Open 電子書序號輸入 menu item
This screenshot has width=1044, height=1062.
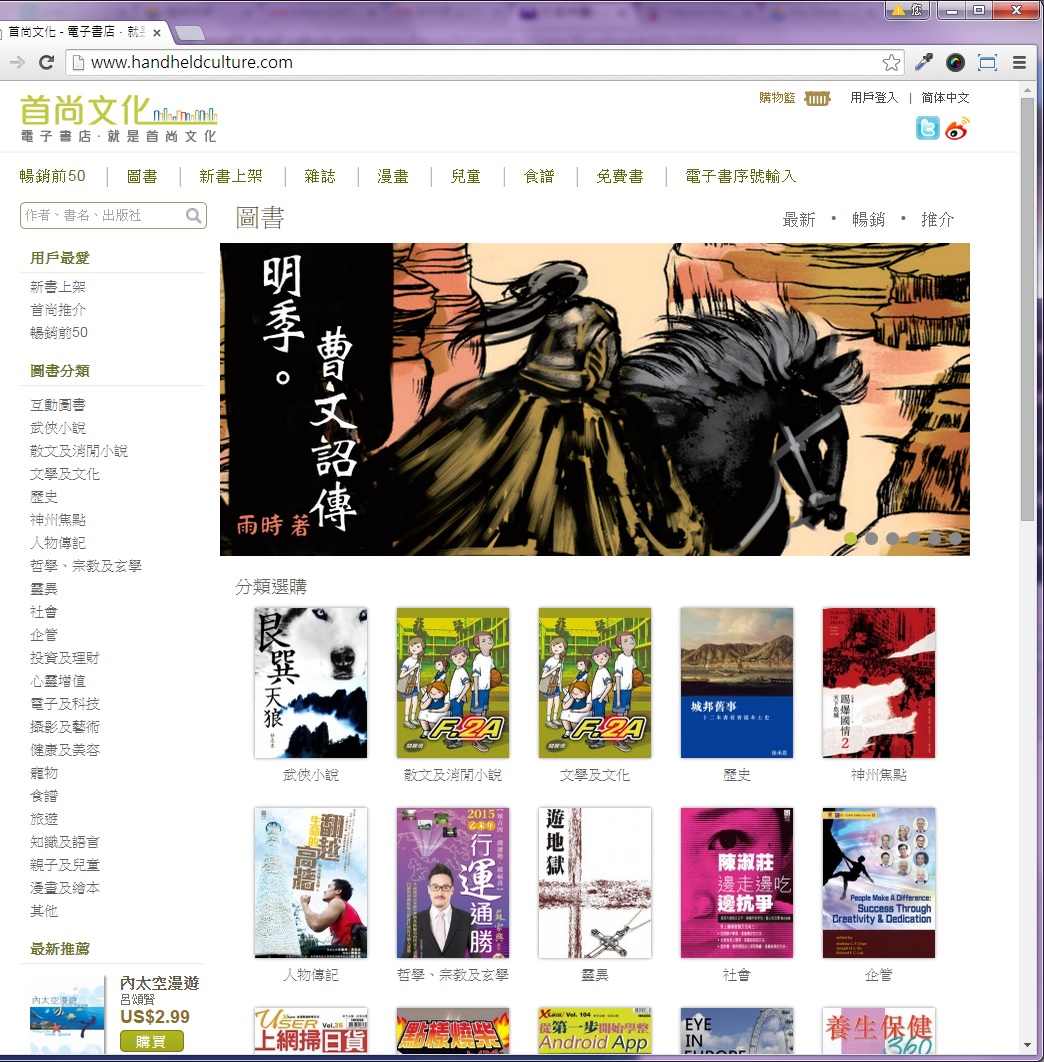tap(740, 177)
